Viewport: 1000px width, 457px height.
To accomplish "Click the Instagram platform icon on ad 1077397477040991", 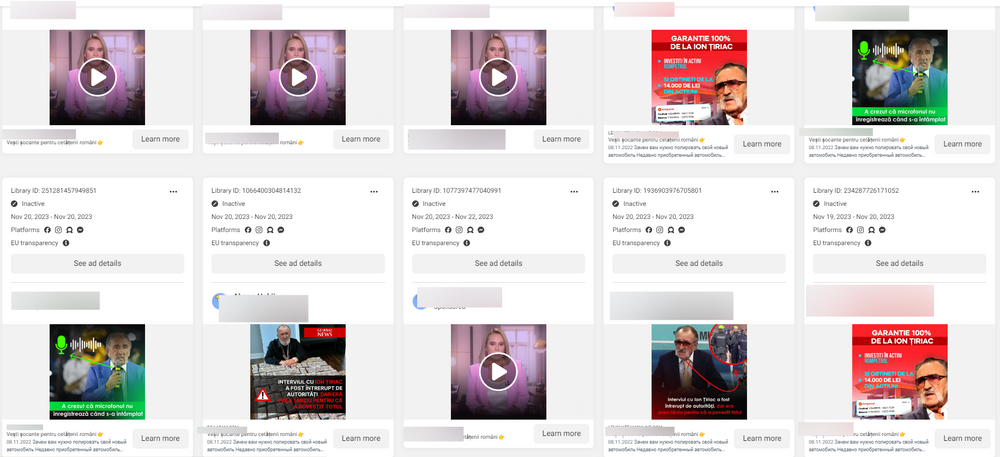I will (459, 230).
